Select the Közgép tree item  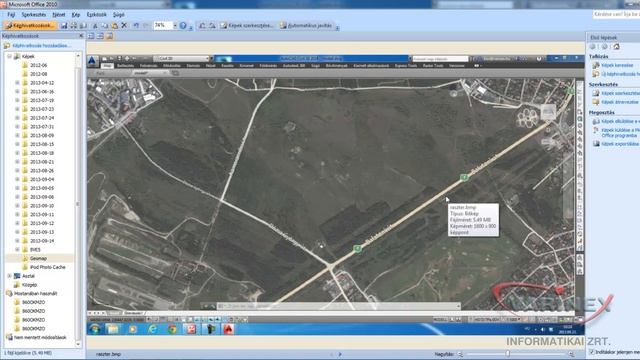click(29, 285)
